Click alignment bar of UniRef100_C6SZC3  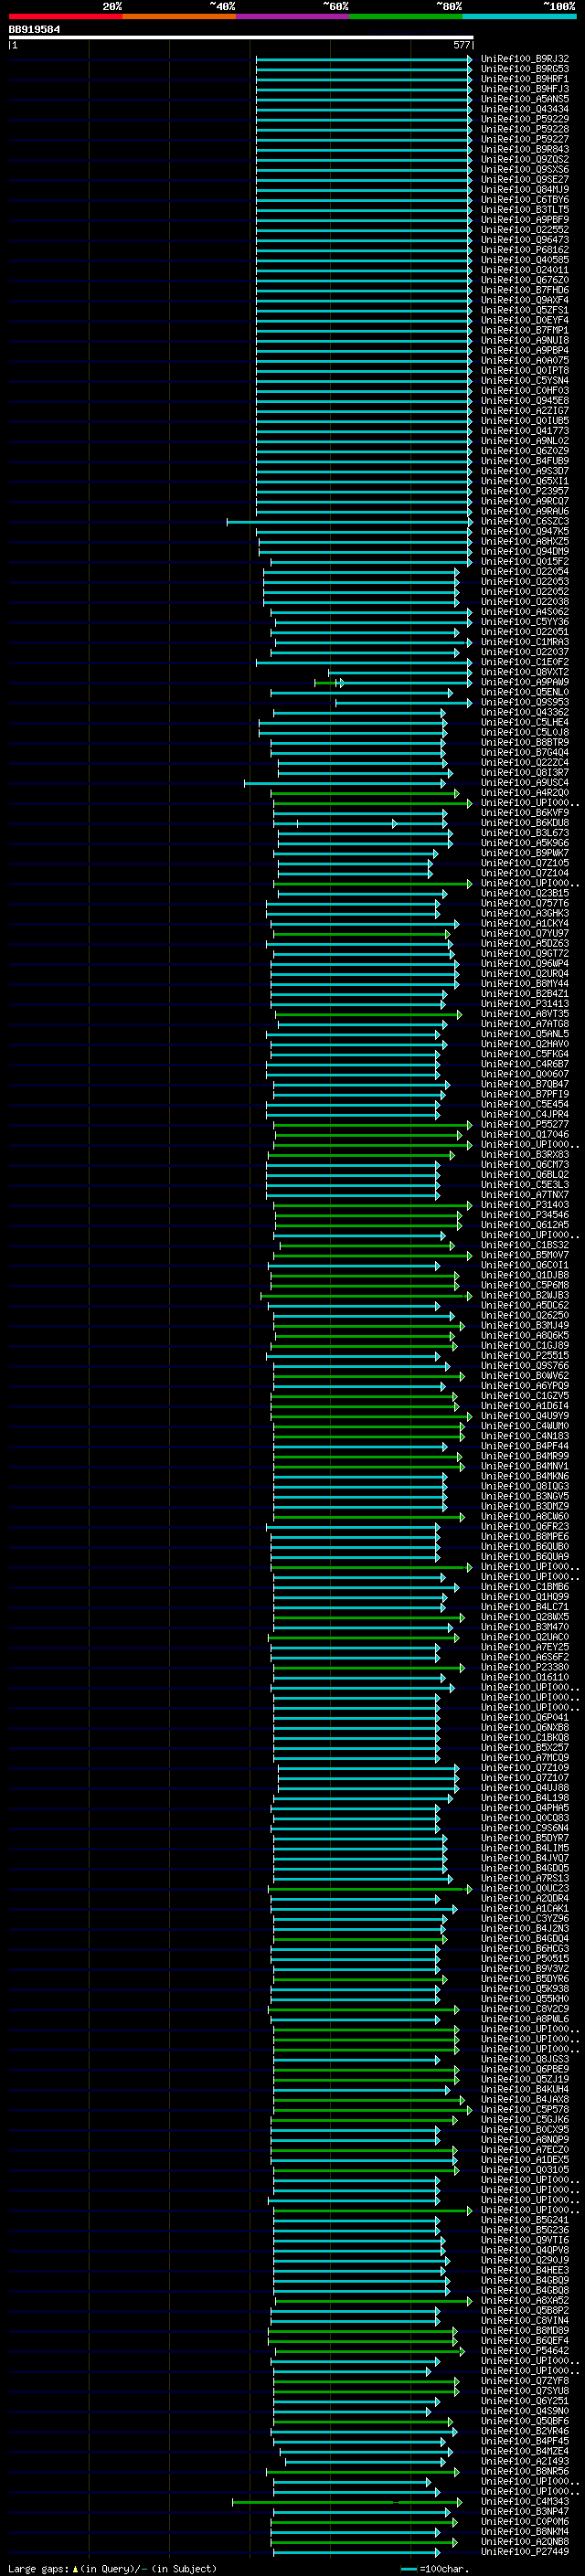[350, 522]
